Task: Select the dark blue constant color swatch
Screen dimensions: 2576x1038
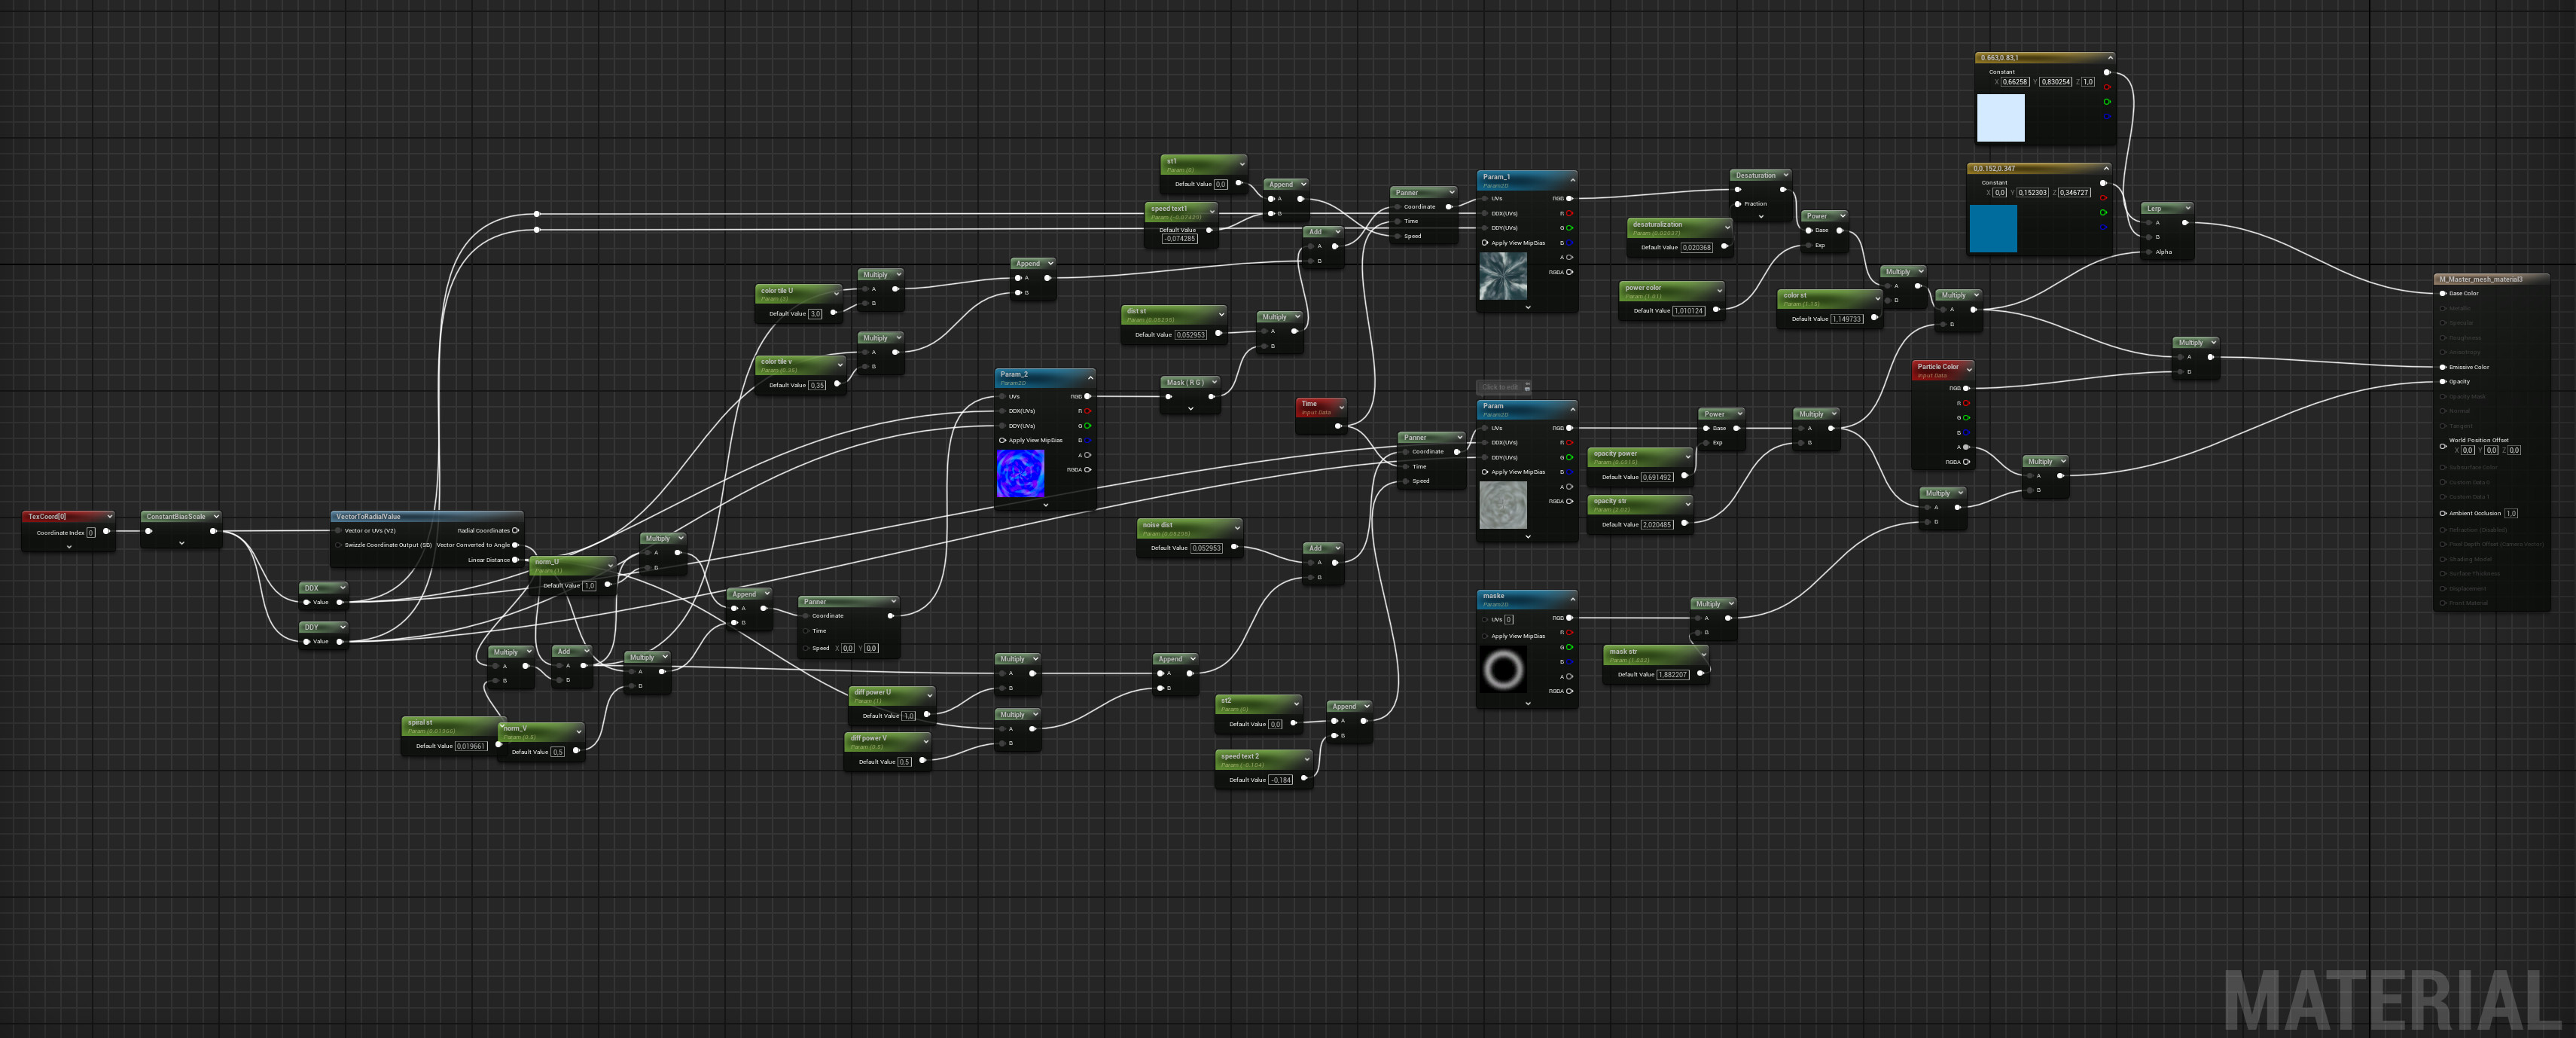Action: (x=1993, y=228)
